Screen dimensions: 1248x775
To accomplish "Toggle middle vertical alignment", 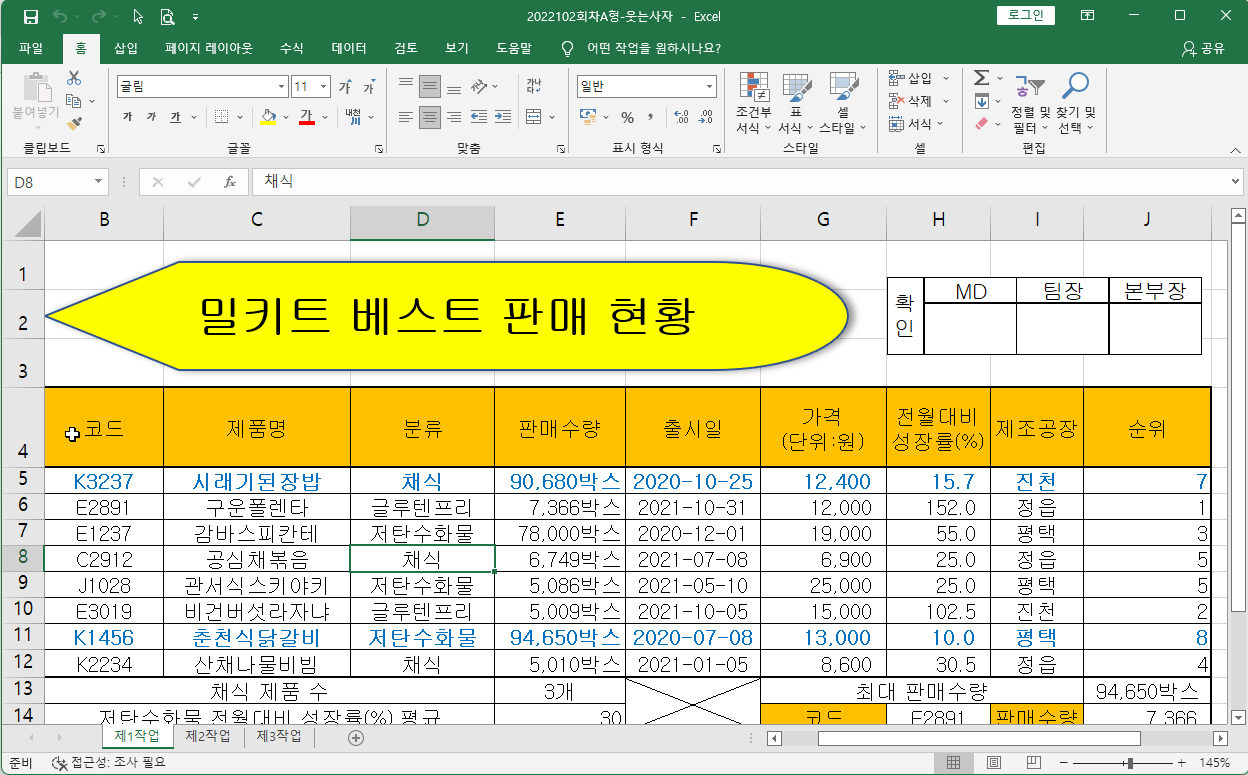I will point(429,87).
